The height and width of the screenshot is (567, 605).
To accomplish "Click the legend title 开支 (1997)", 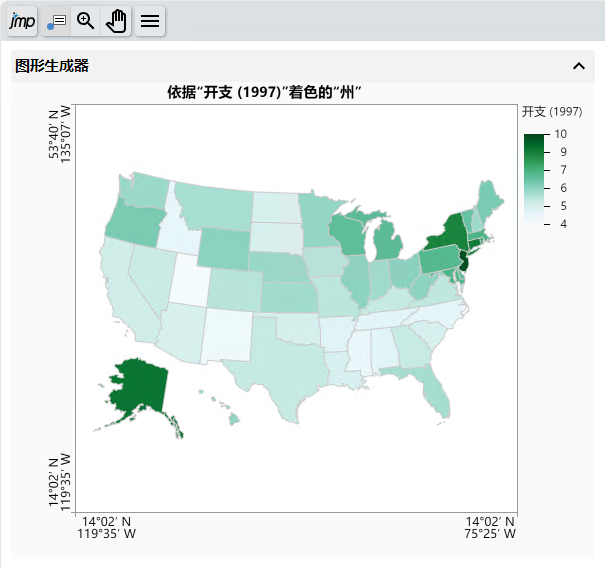I will [552, 112].
